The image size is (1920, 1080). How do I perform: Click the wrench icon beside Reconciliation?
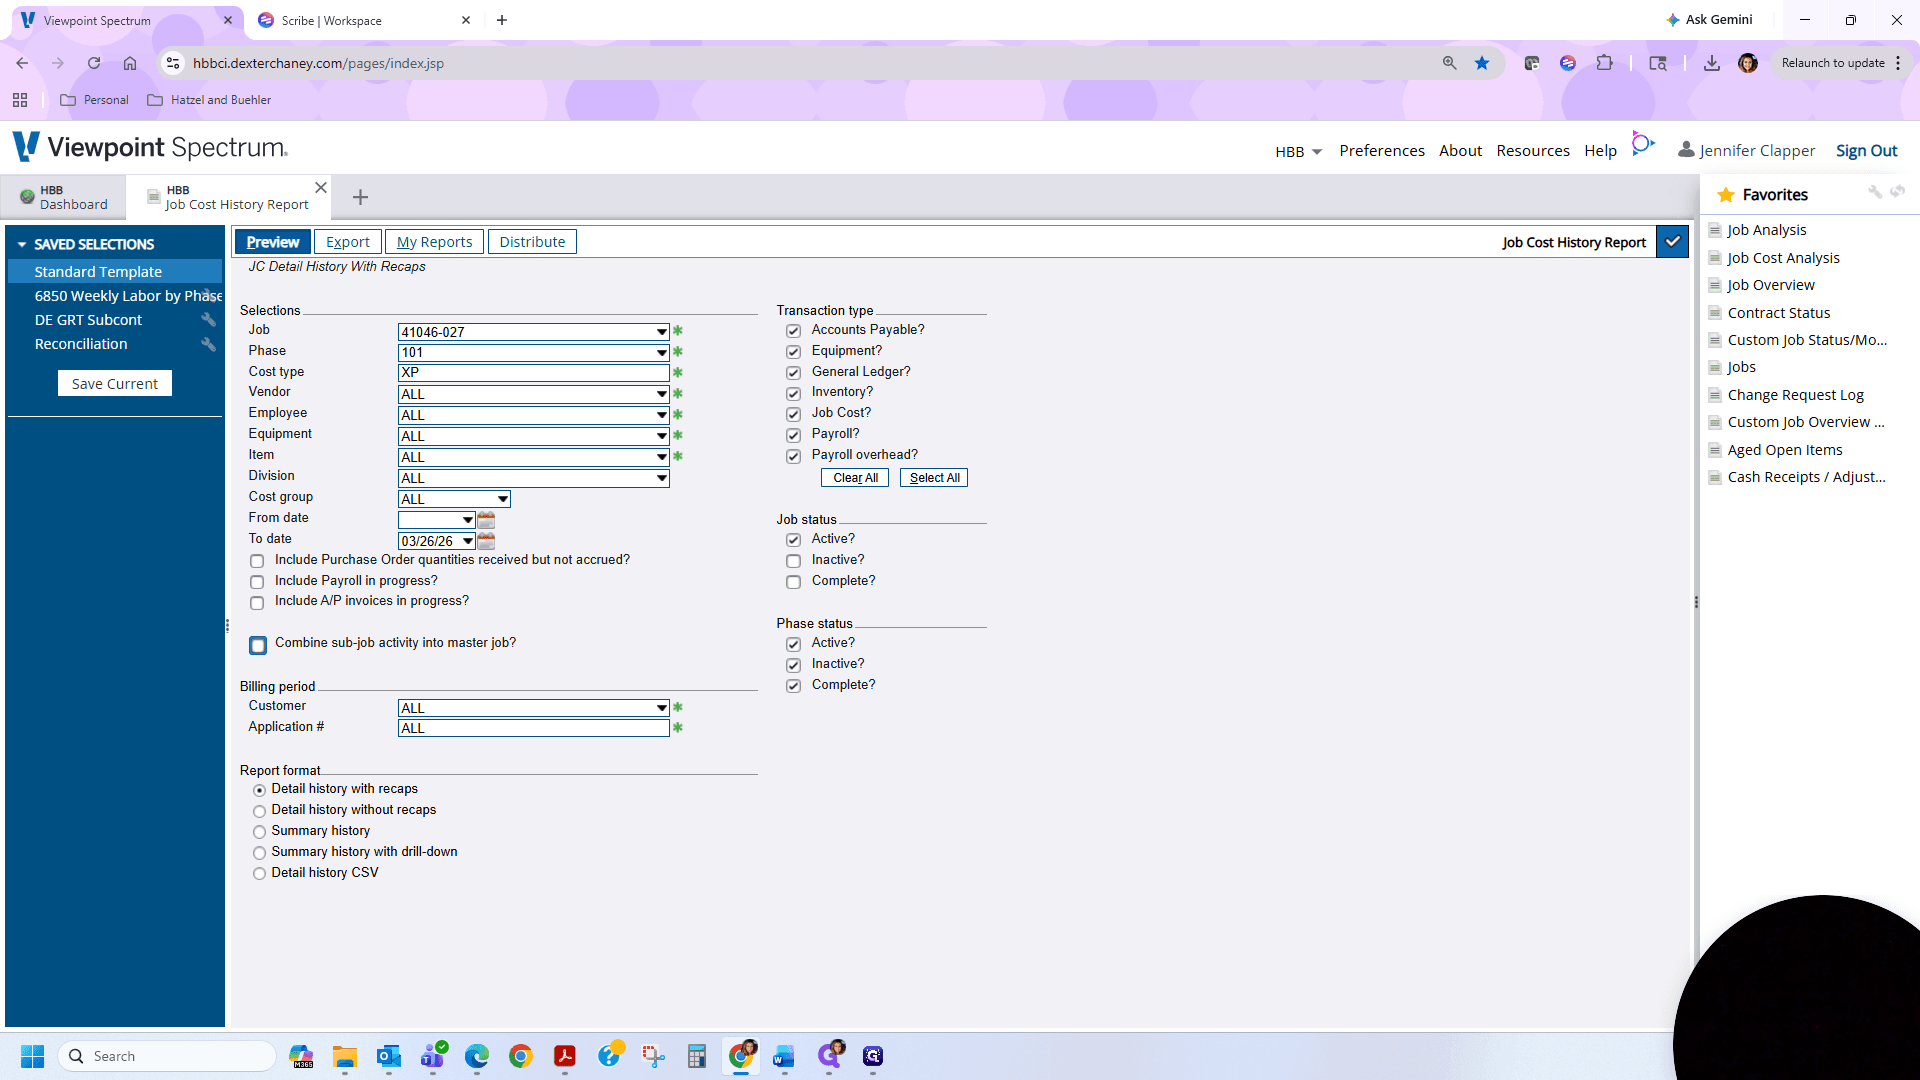[208, 344]
